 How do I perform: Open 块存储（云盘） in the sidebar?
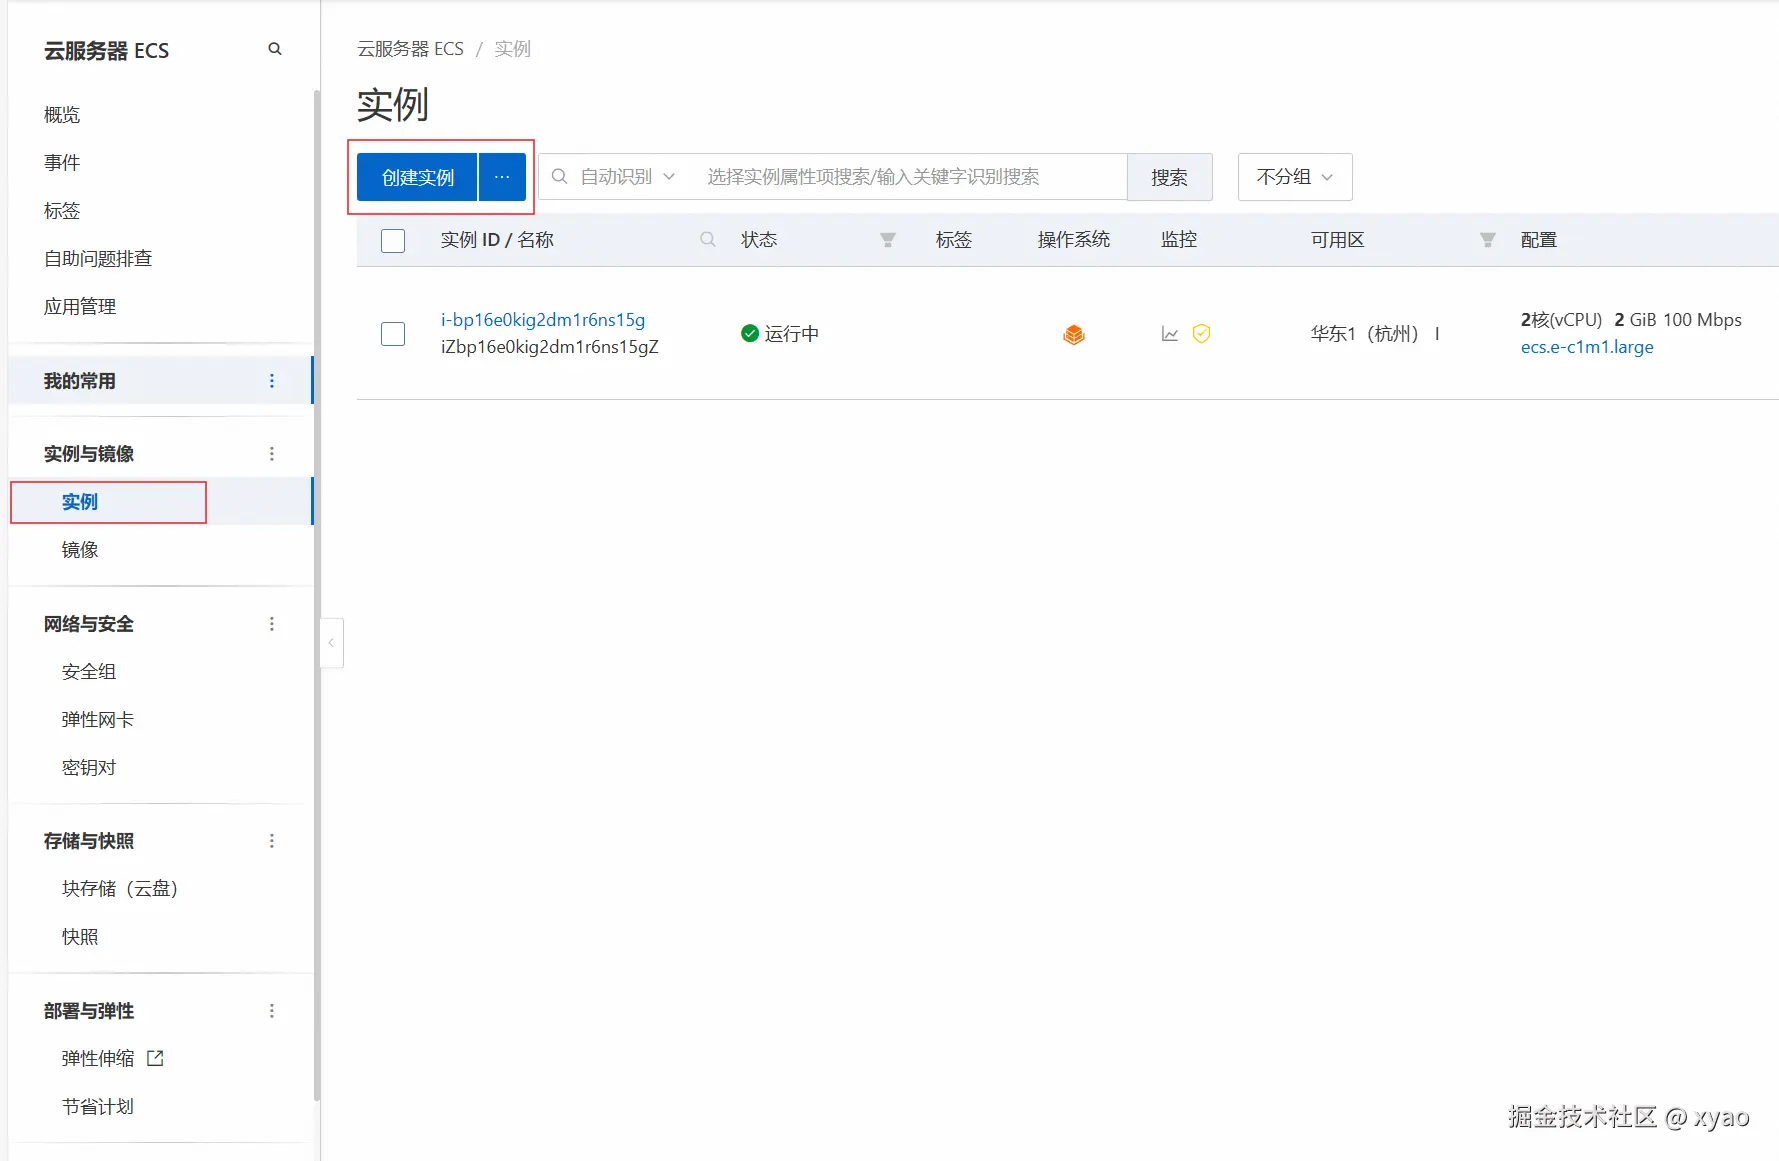[x=120, y=889]
